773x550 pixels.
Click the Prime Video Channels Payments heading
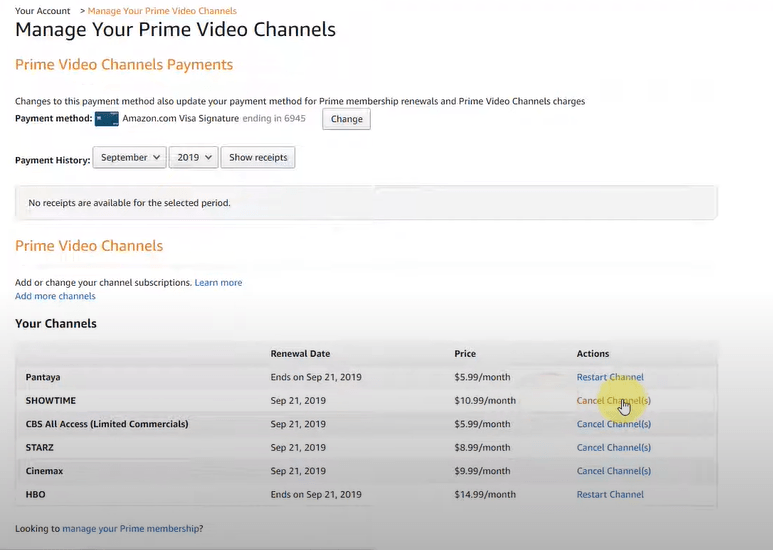pos(124,65)
